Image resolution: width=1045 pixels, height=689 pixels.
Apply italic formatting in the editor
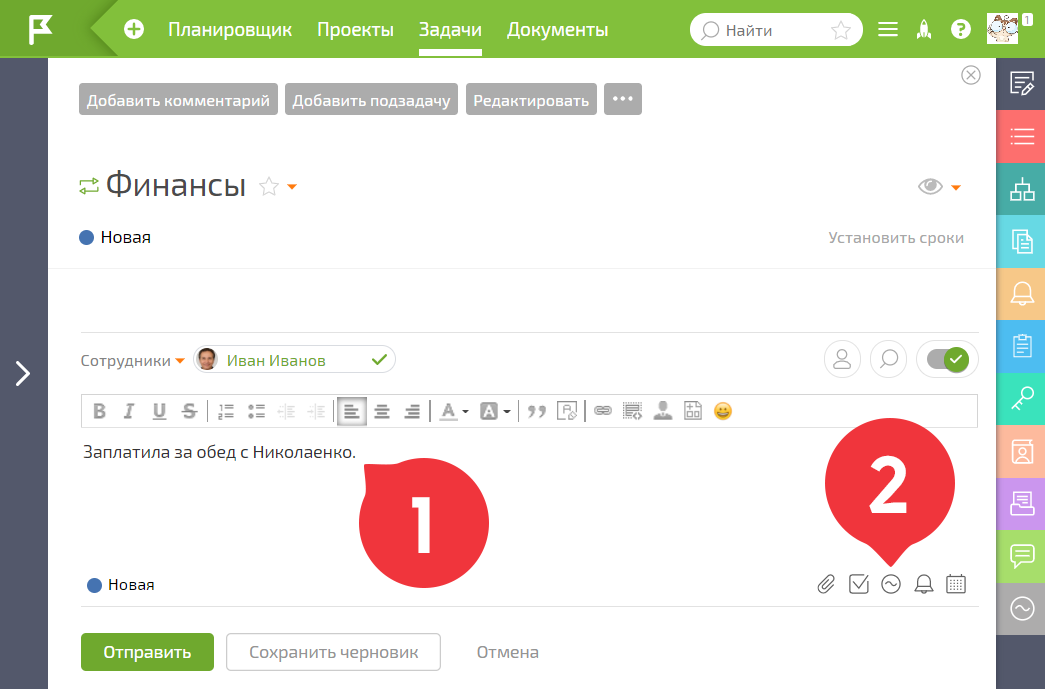129,411
